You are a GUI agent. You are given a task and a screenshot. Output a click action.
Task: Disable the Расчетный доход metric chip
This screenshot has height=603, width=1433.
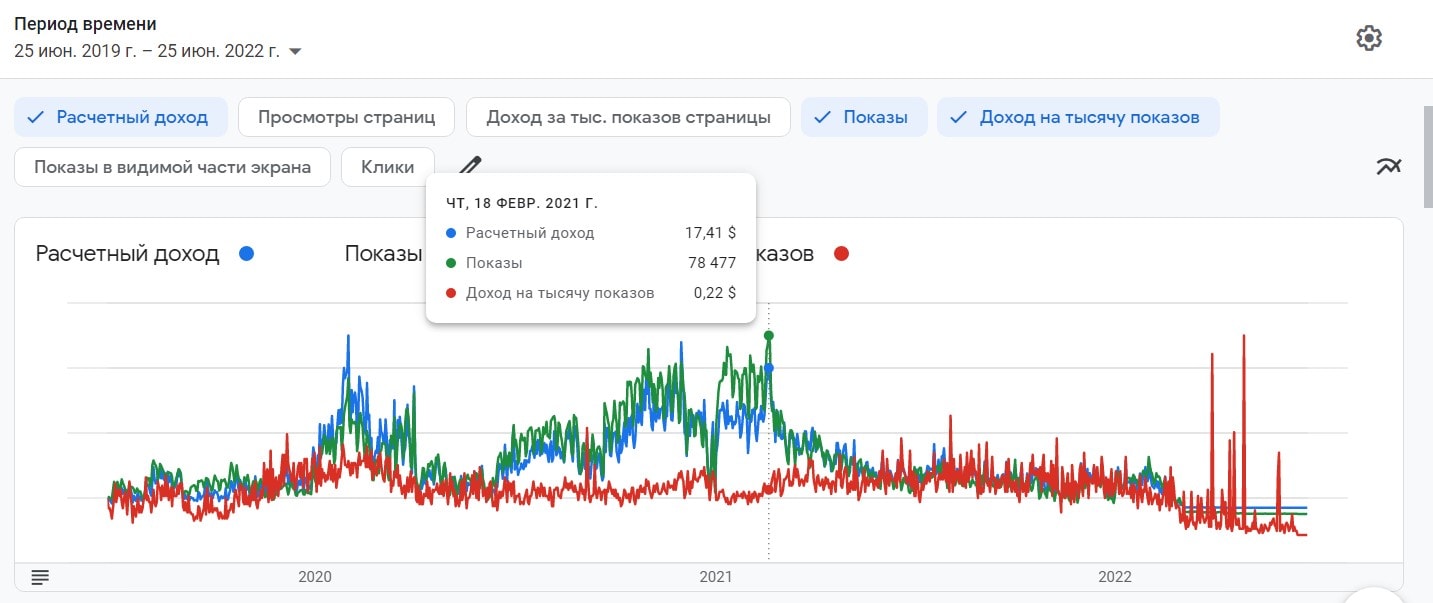click(x=120, y=117)
